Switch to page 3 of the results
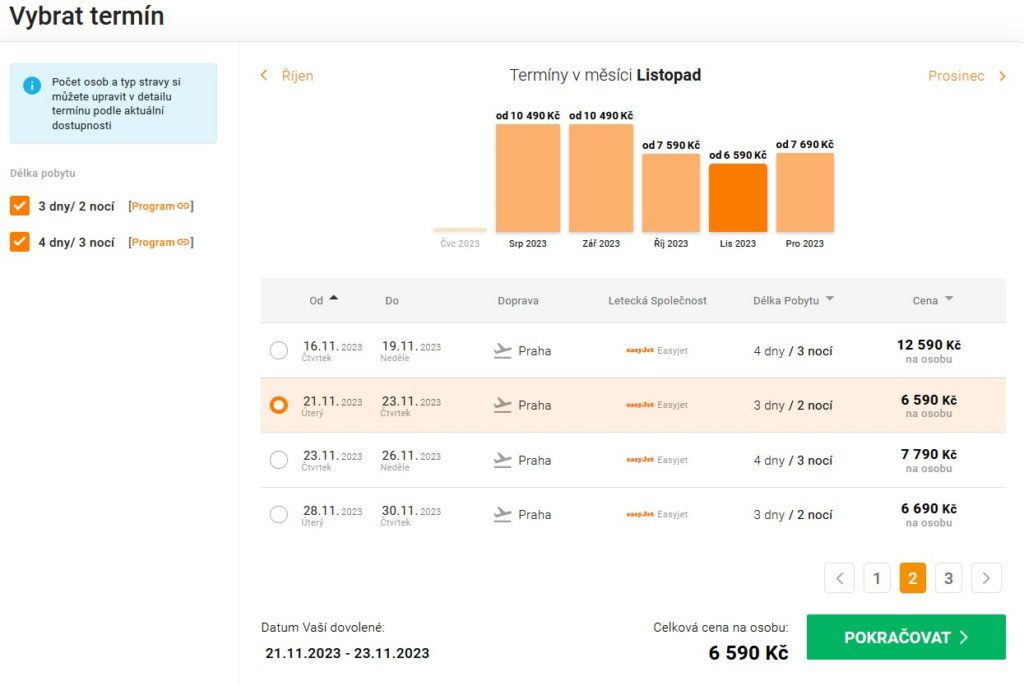Image resolution: width=1024 pixels, height=686 pixels. pyautogui.click(x=948, y=578)
